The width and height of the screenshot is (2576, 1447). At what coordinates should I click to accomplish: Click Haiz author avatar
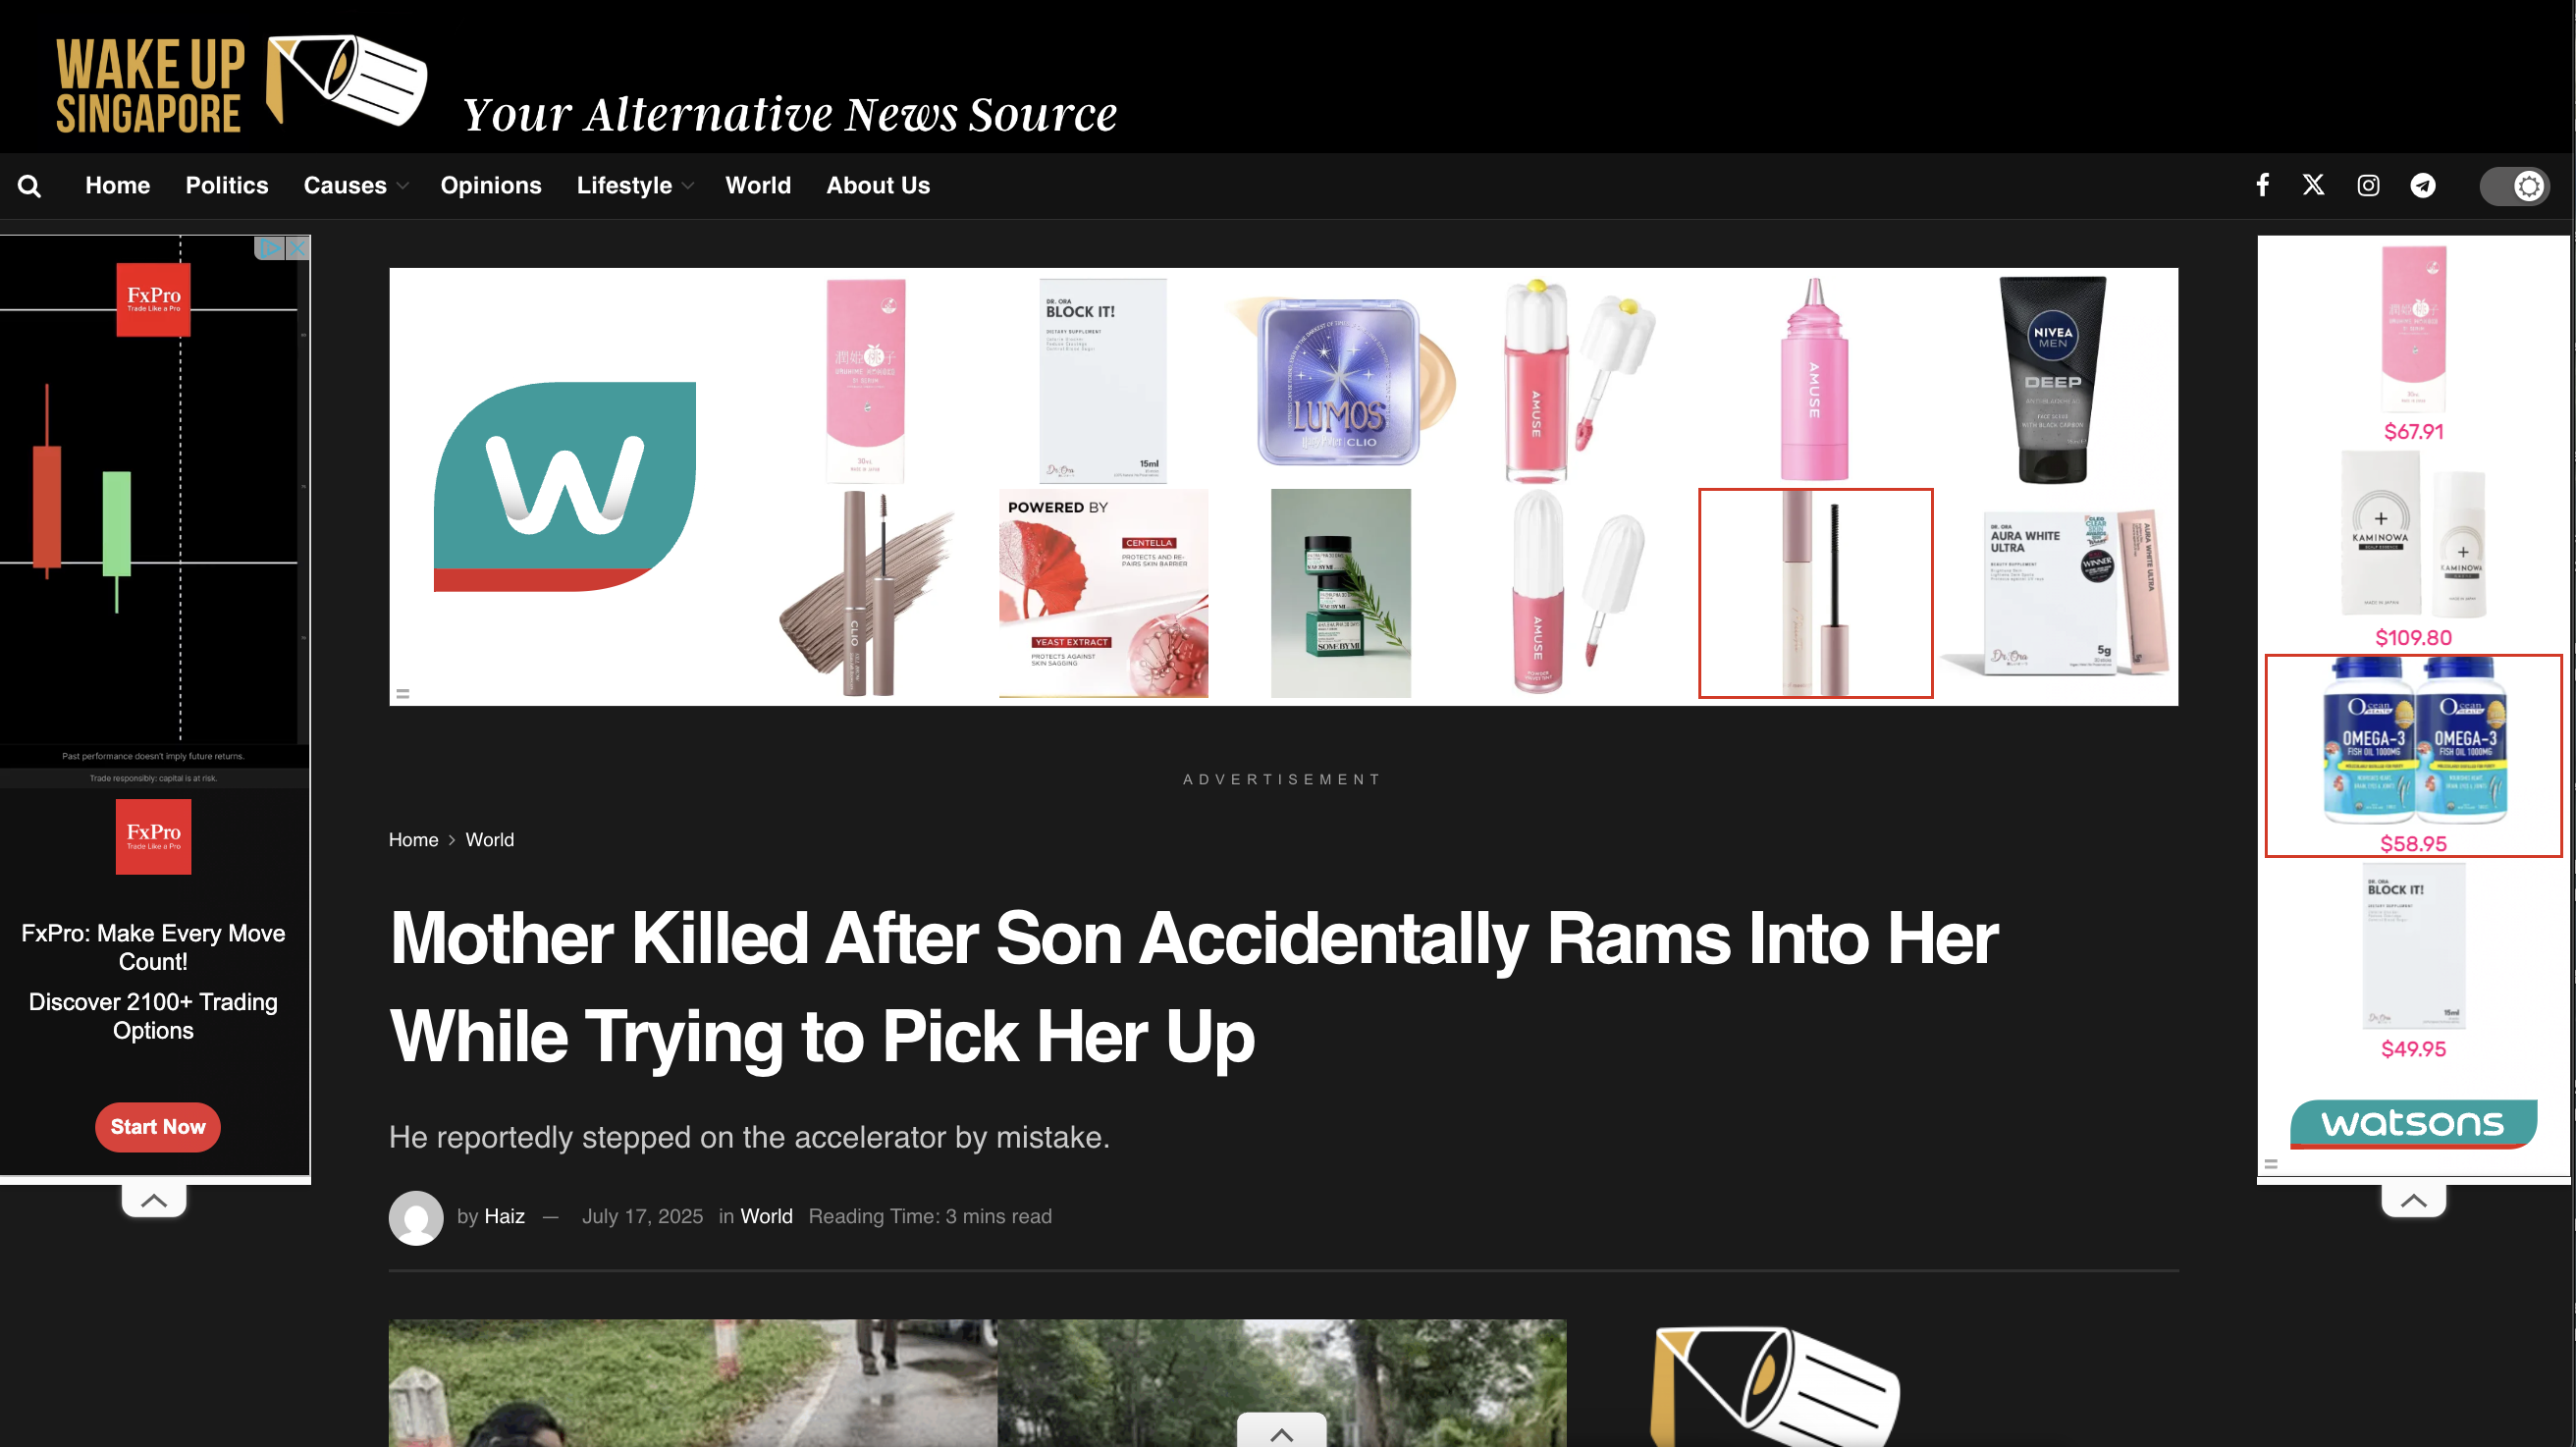click(416, 1217)
